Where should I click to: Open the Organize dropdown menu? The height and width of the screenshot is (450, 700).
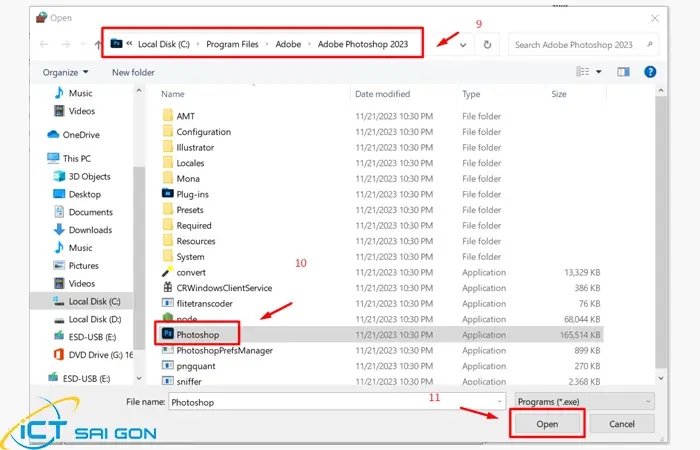tap(65, 72)
